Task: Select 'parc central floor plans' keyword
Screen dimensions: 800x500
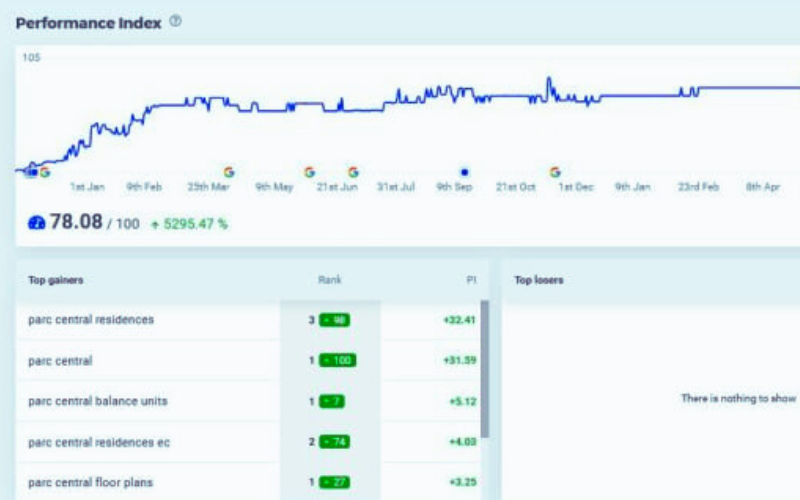Action: click(90, 482)
